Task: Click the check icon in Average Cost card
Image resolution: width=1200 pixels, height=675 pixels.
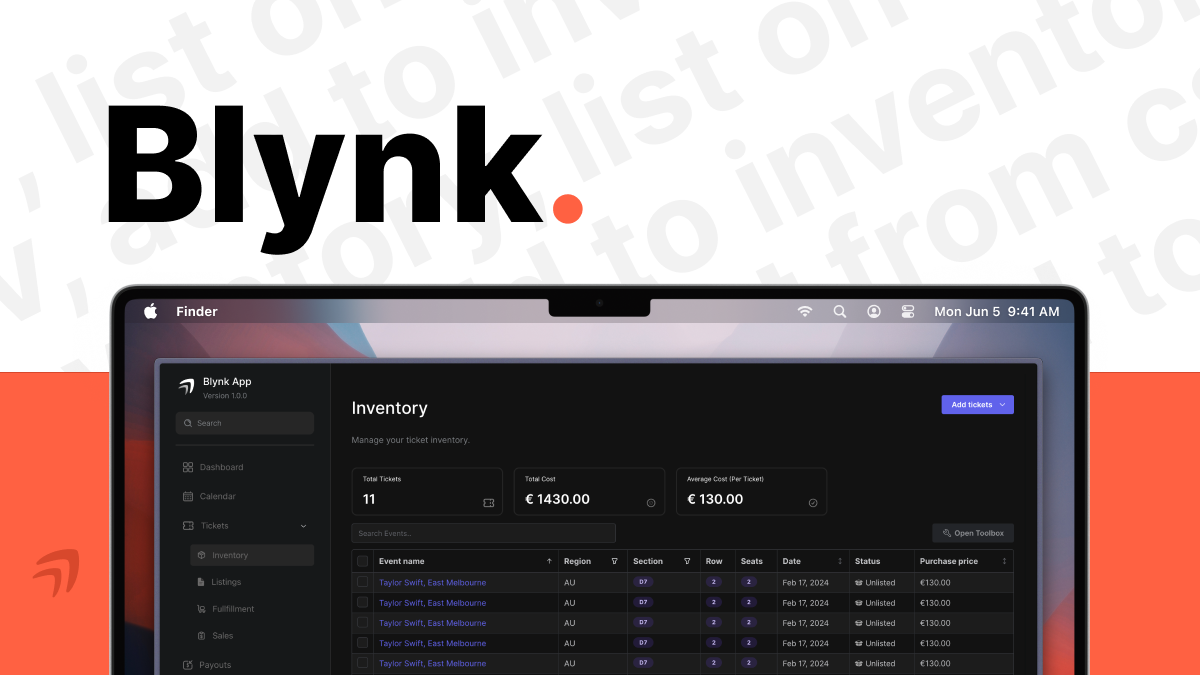Action: (813, 503)
